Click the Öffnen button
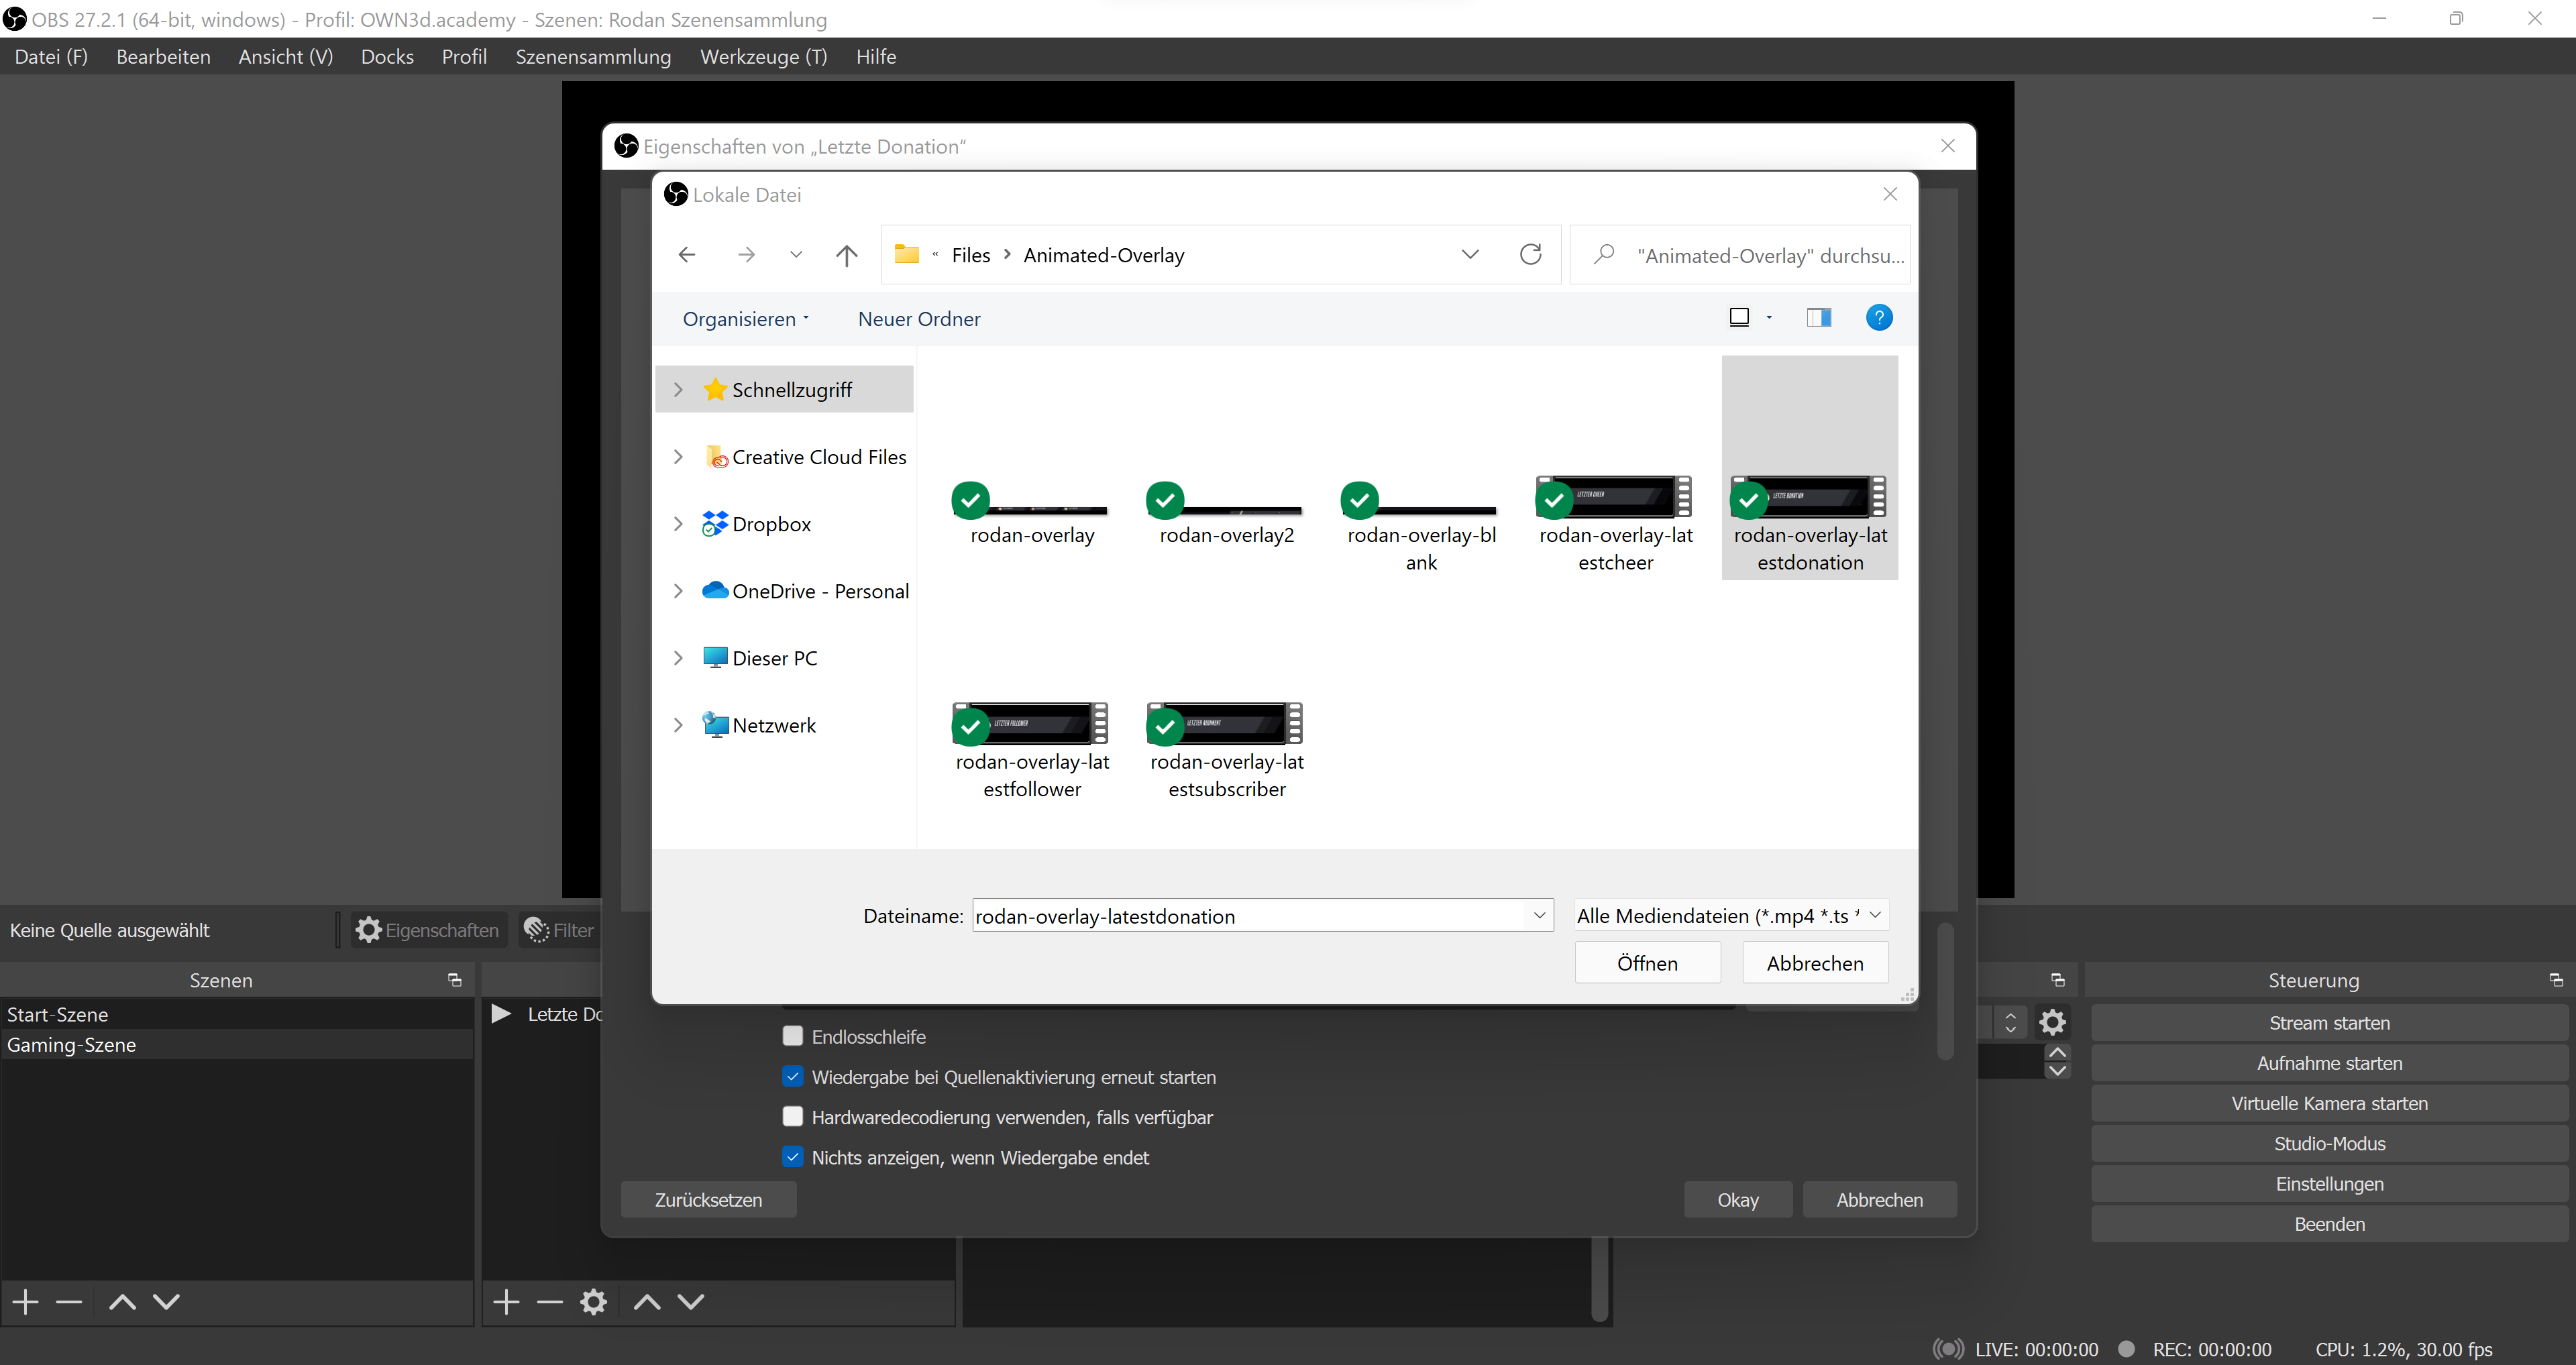The width and height of the screenshot is (2576, 1365). (1646, 963)
